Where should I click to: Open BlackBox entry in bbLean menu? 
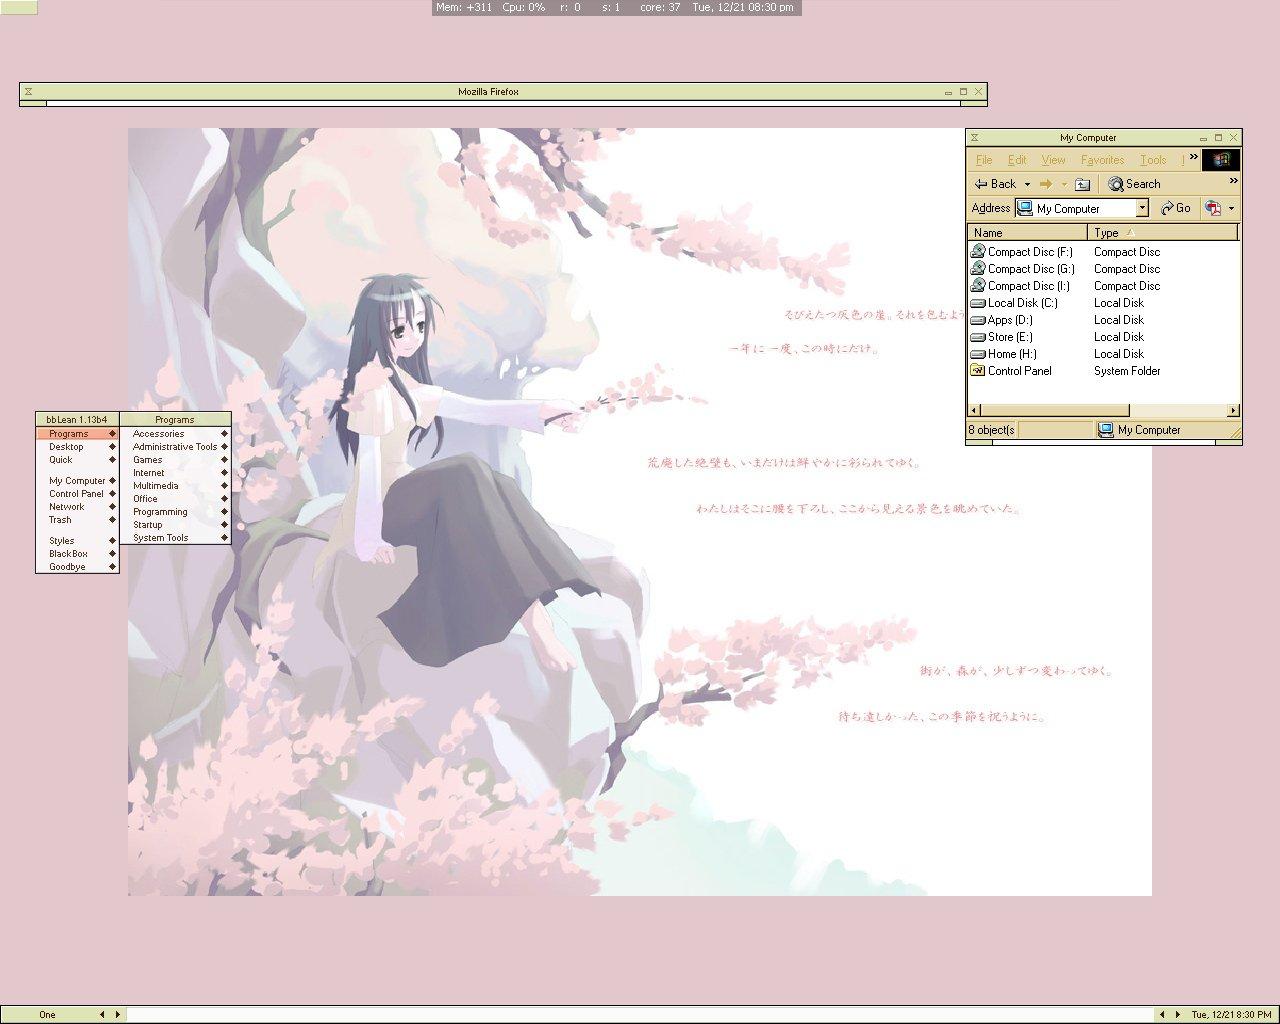tap(77, 554)
